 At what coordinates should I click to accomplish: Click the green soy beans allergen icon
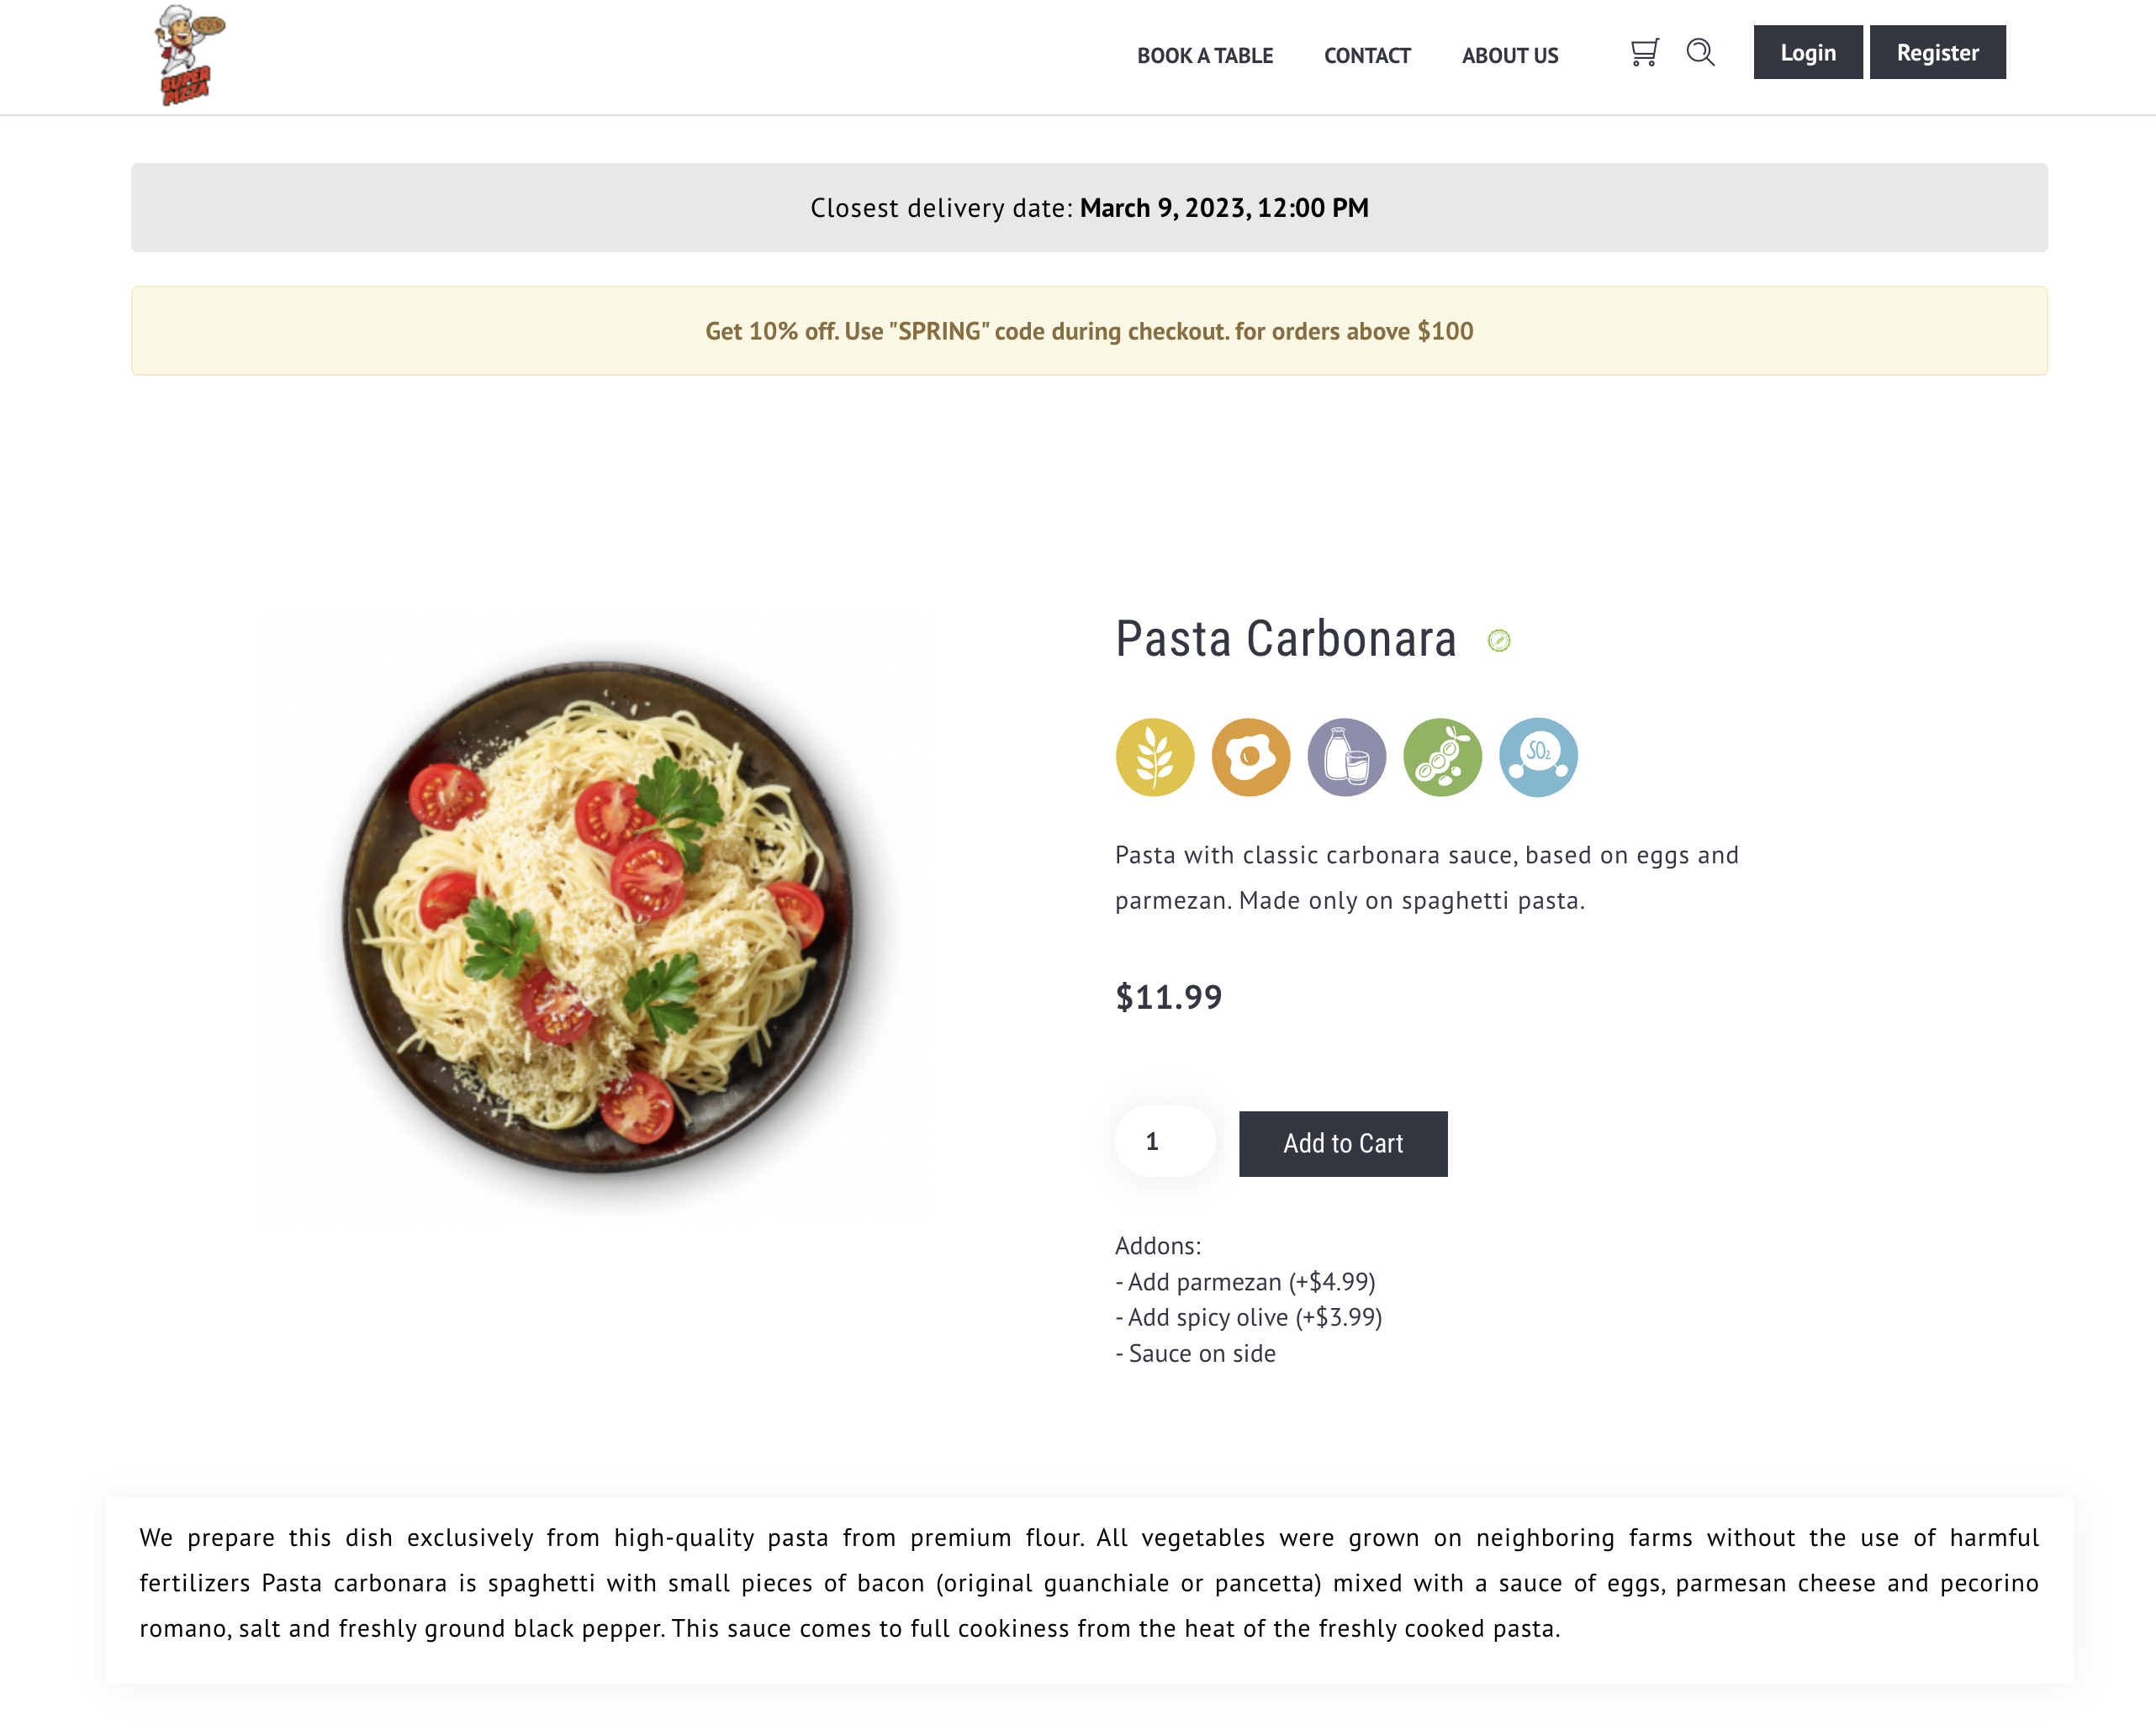(1442, 757)
